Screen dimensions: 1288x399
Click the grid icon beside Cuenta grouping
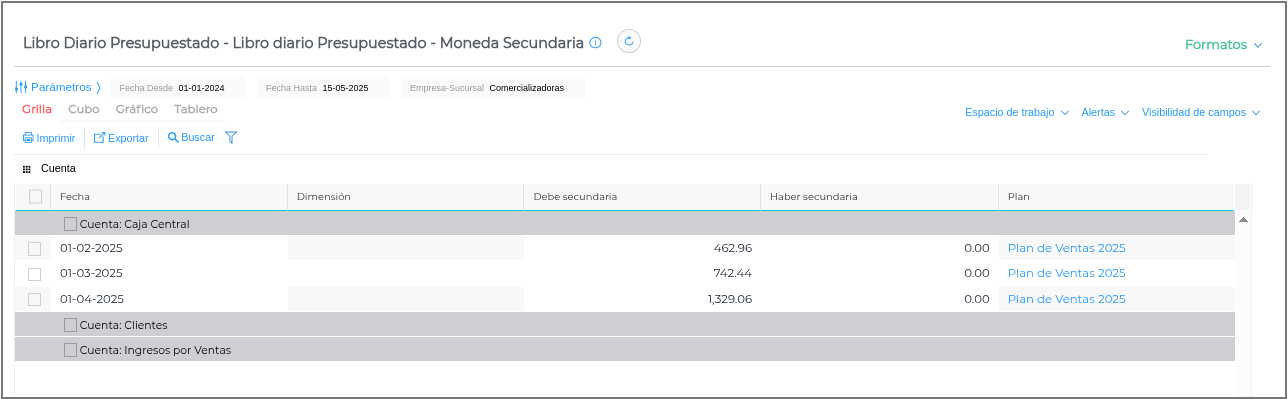pyautogui.click(x=27, y=170)
